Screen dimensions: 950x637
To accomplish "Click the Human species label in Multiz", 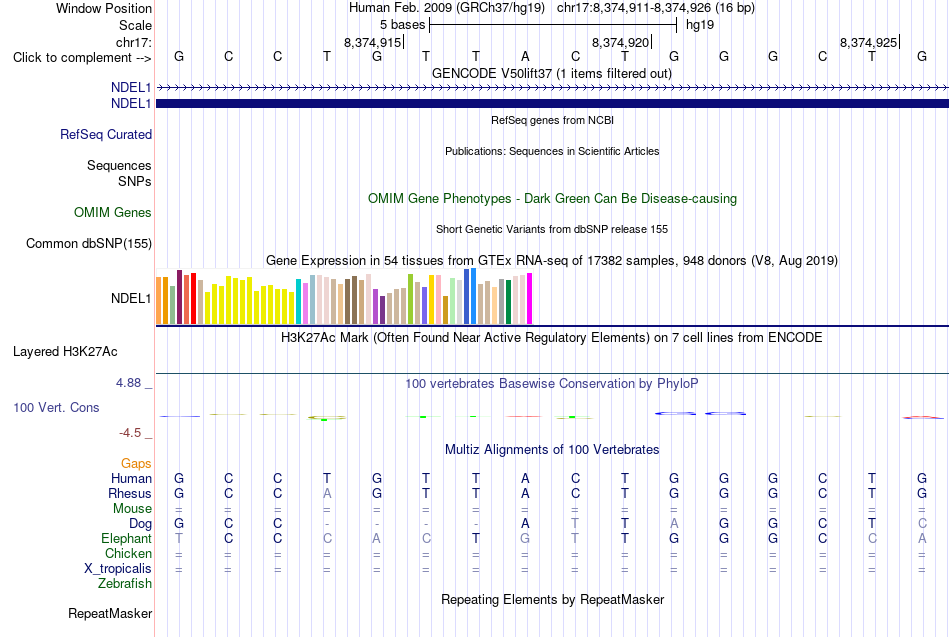I will 131,478.
